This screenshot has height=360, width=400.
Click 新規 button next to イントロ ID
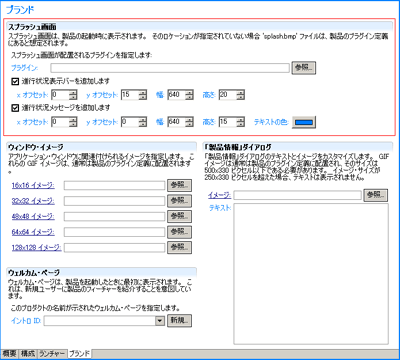pos(179,321)
